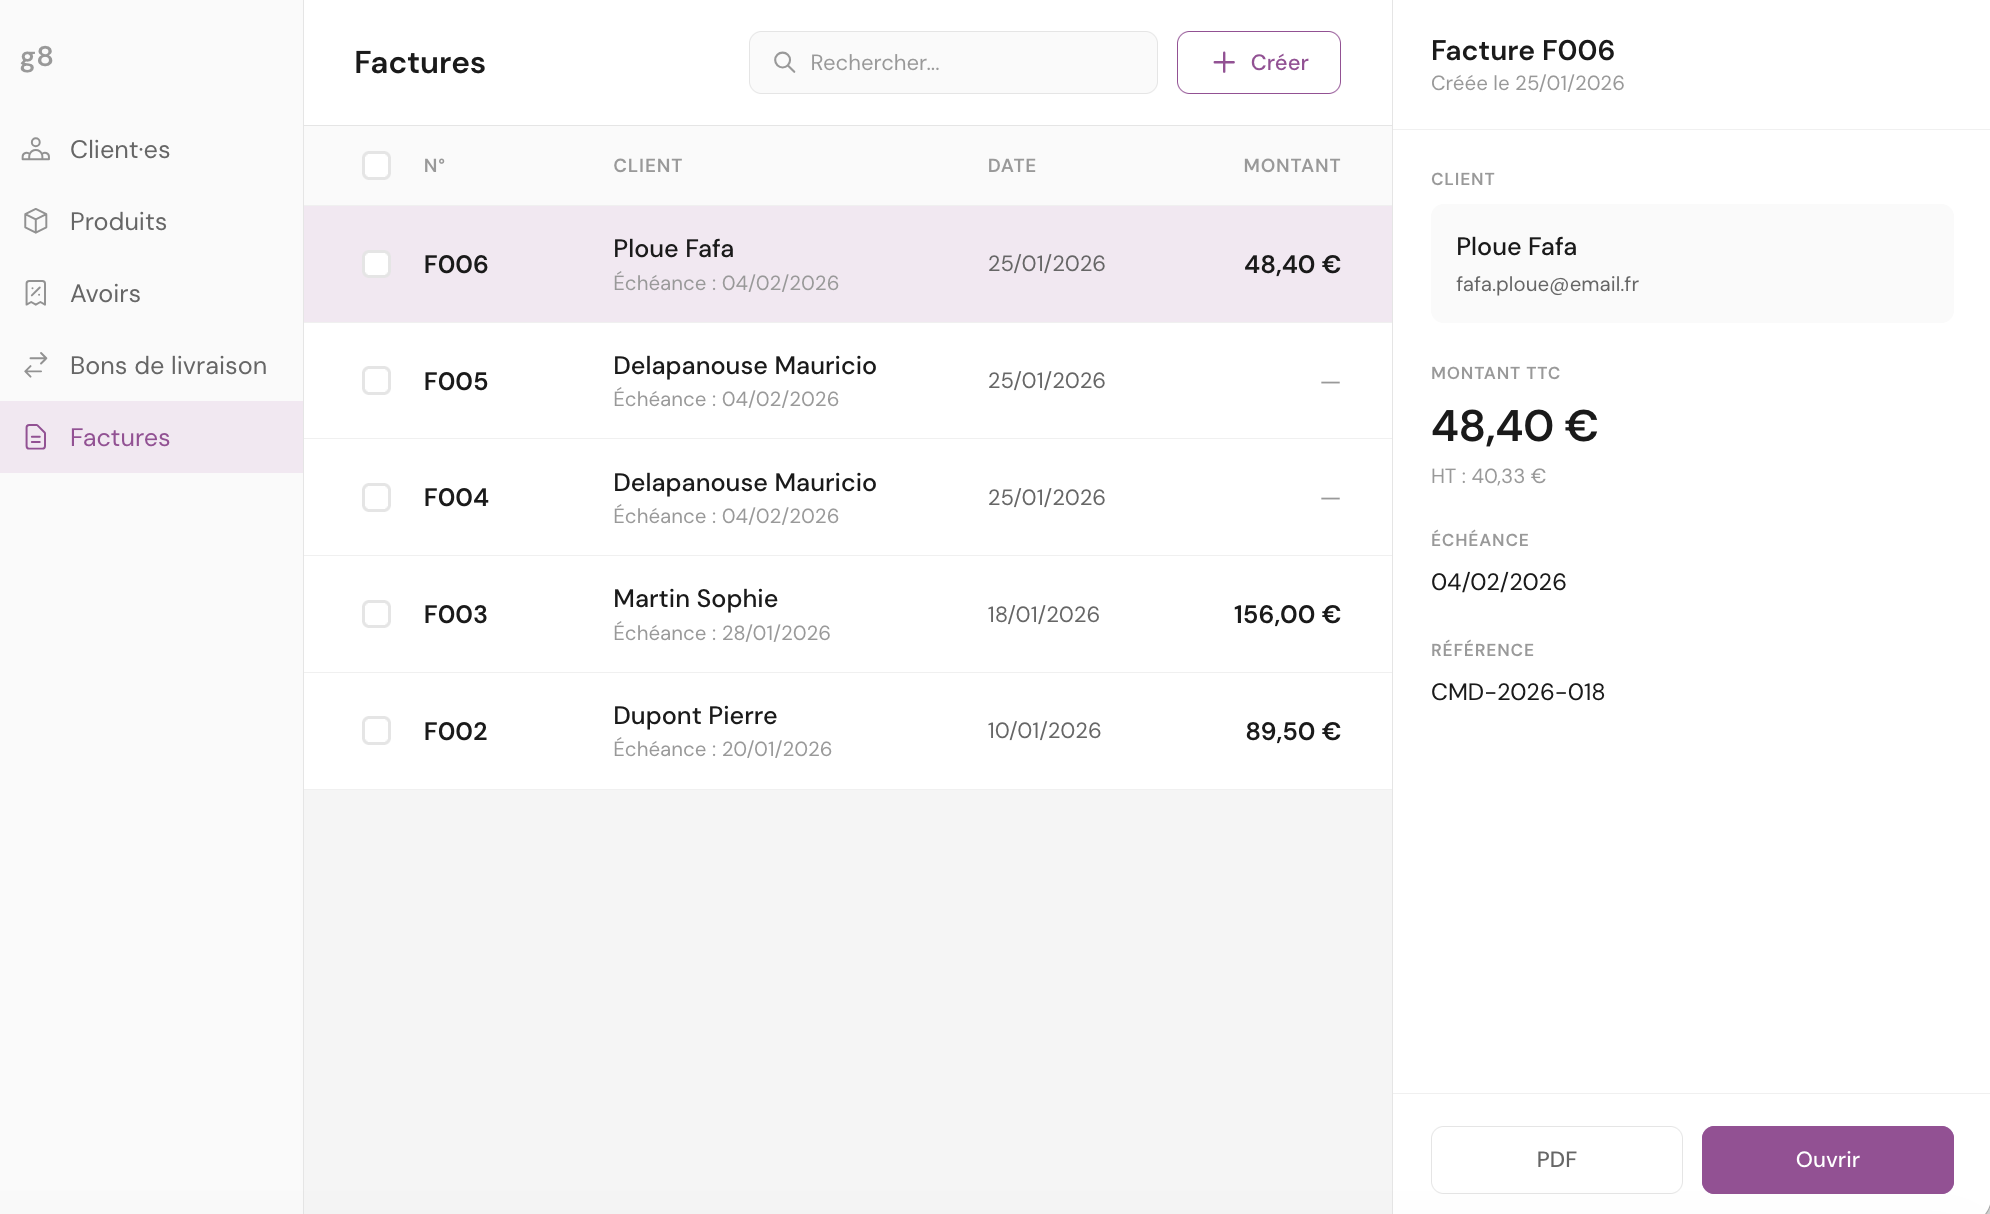Viewport: 1990px width, 1214px height.
Task: Toggle the select-all invoices checkbox
Action: click(376, 166)
